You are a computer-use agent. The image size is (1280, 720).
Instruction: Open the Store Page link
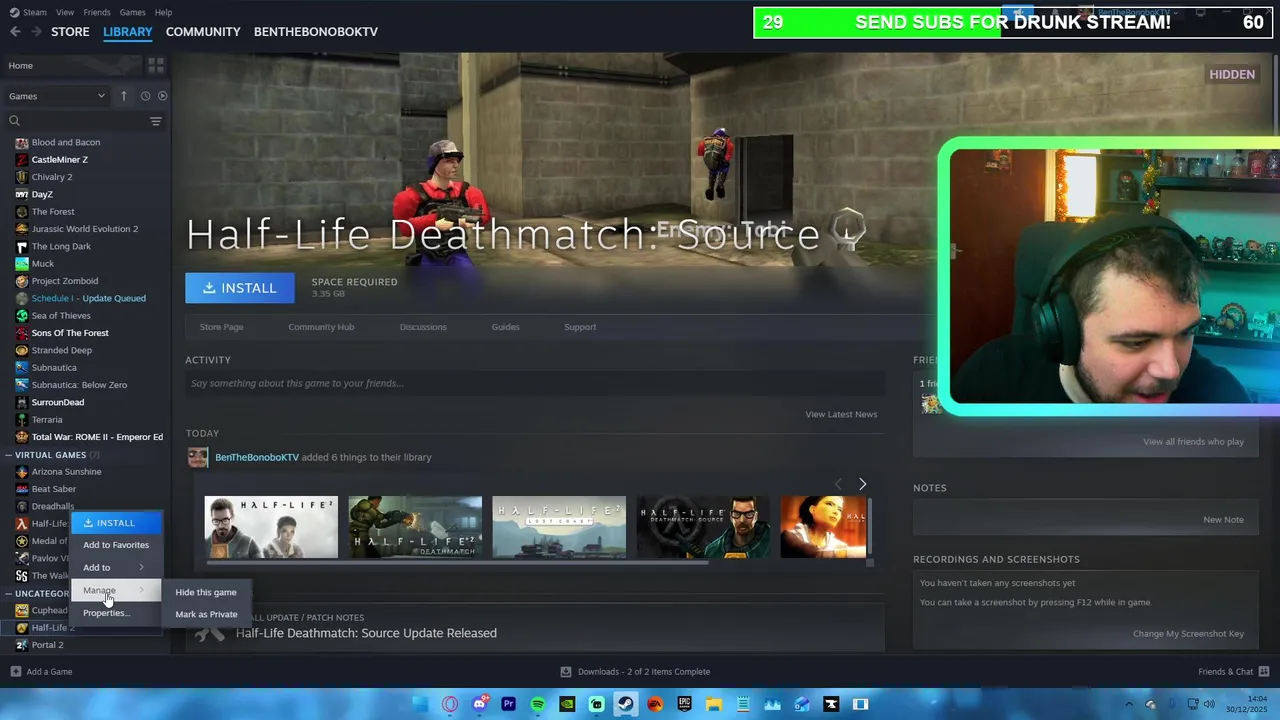coord(221,327)
